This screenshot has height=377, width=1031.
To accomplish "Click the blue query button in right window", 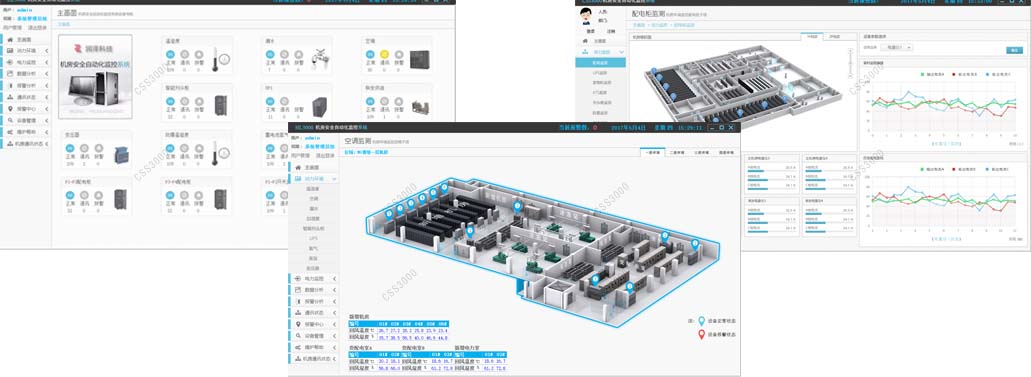I will pyautogui.click(x=1015, y=50).
